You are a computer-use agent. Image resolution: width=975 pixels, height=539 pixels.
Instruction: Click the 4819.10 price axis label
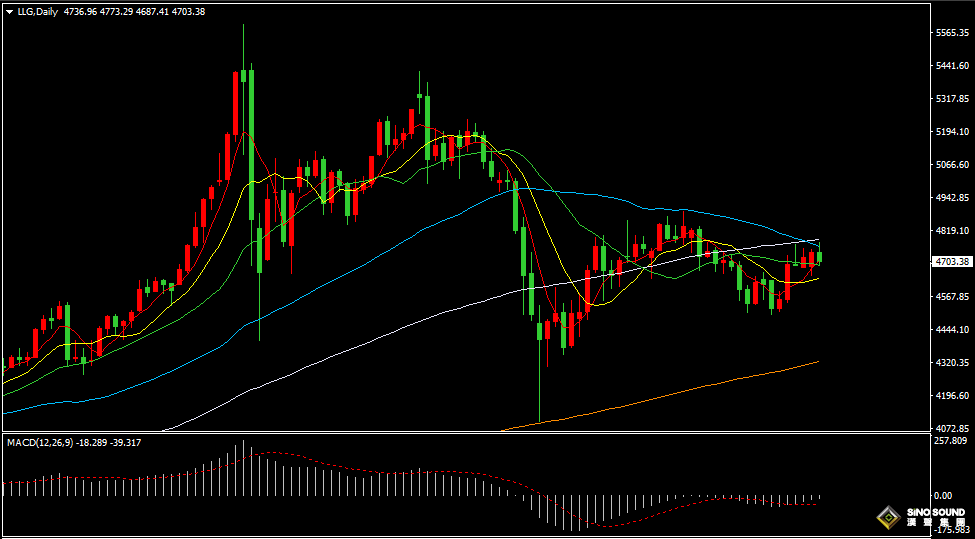point(953,231)
